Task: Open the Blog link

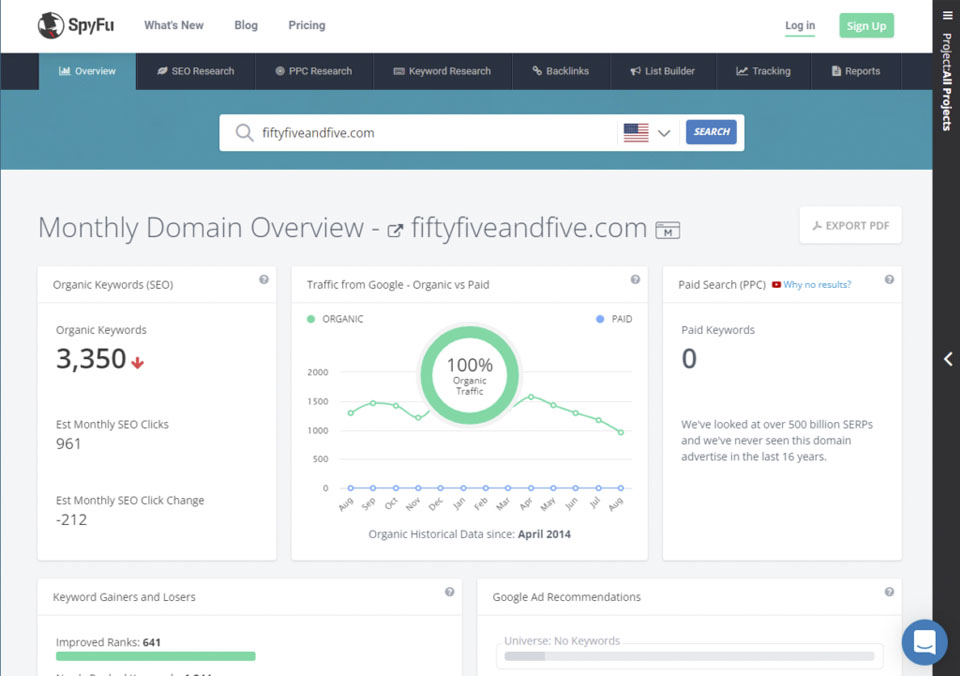Action: 246,25
